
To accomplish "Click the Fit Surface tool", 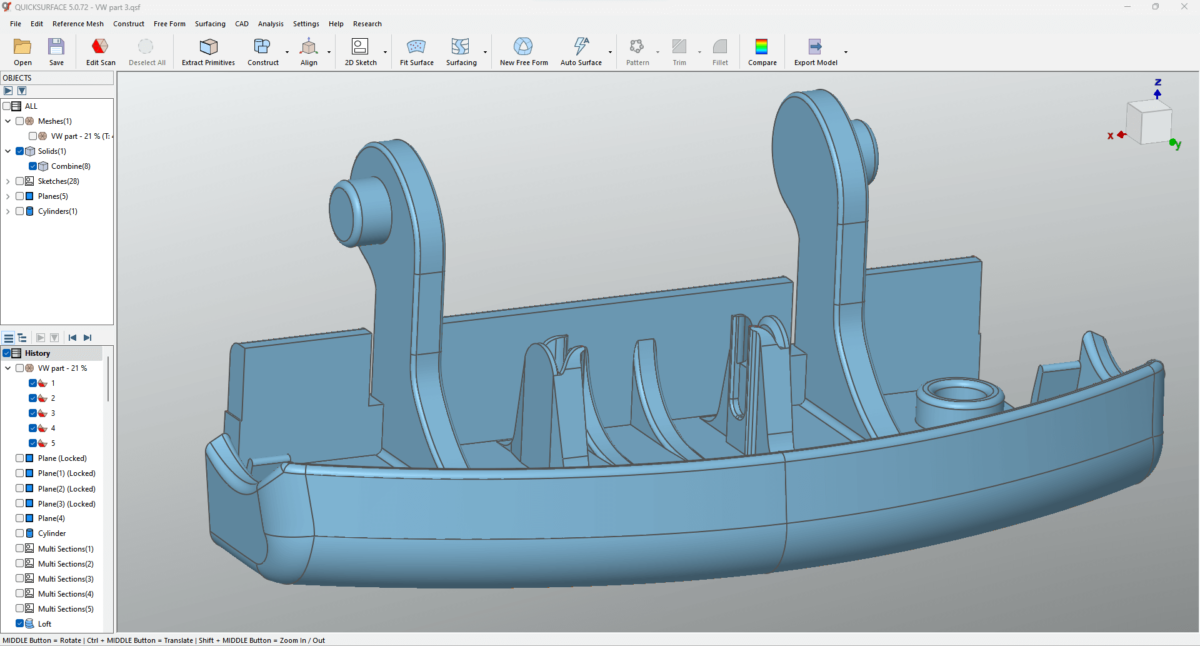I will point(416,47).
